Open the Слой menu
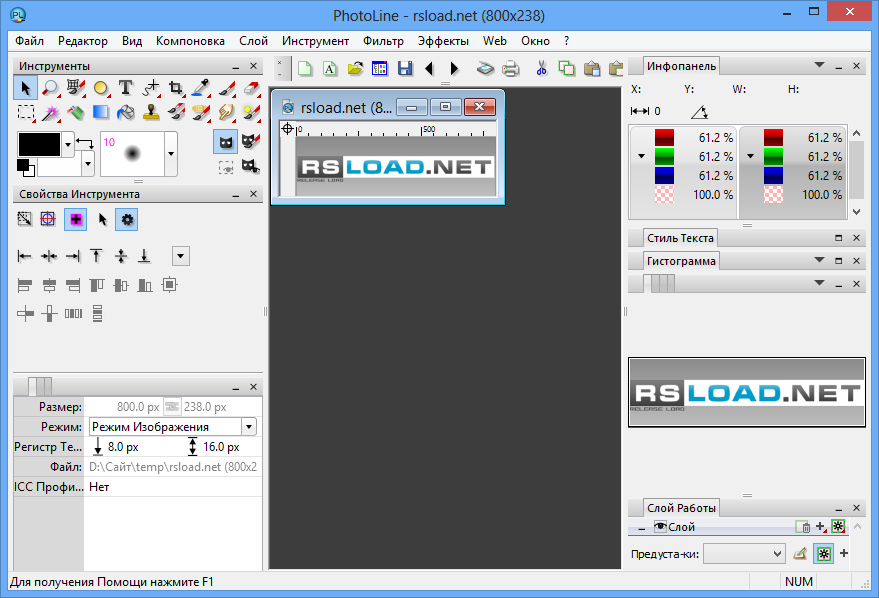The height and width of the screenshot is (598, 879). click(x=253, y=41)
